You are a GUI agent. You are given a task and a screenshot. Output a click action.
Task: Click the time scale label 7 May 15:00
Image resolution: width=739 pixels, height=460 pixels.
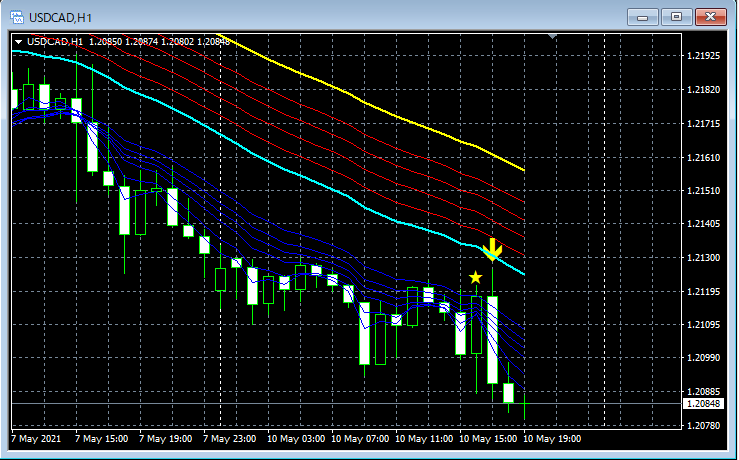pyautogui.click(x=101, y=439)
